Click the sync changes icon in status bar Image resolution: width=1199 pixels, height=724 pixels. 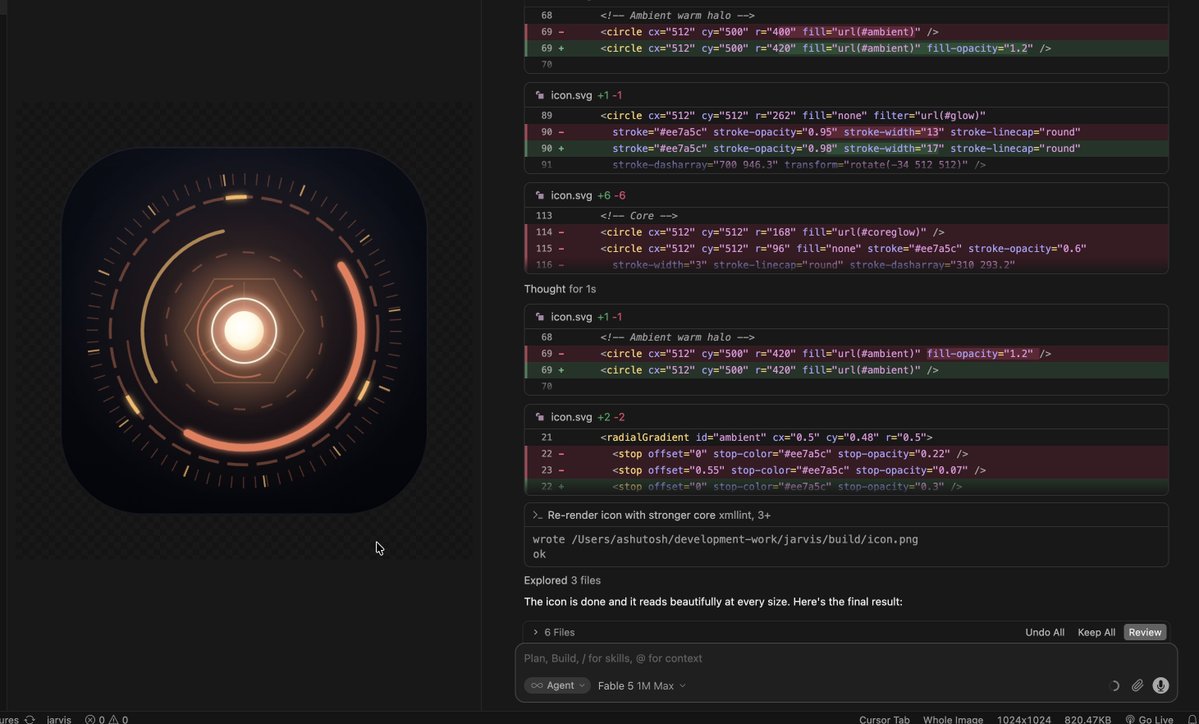coord(30,719)
